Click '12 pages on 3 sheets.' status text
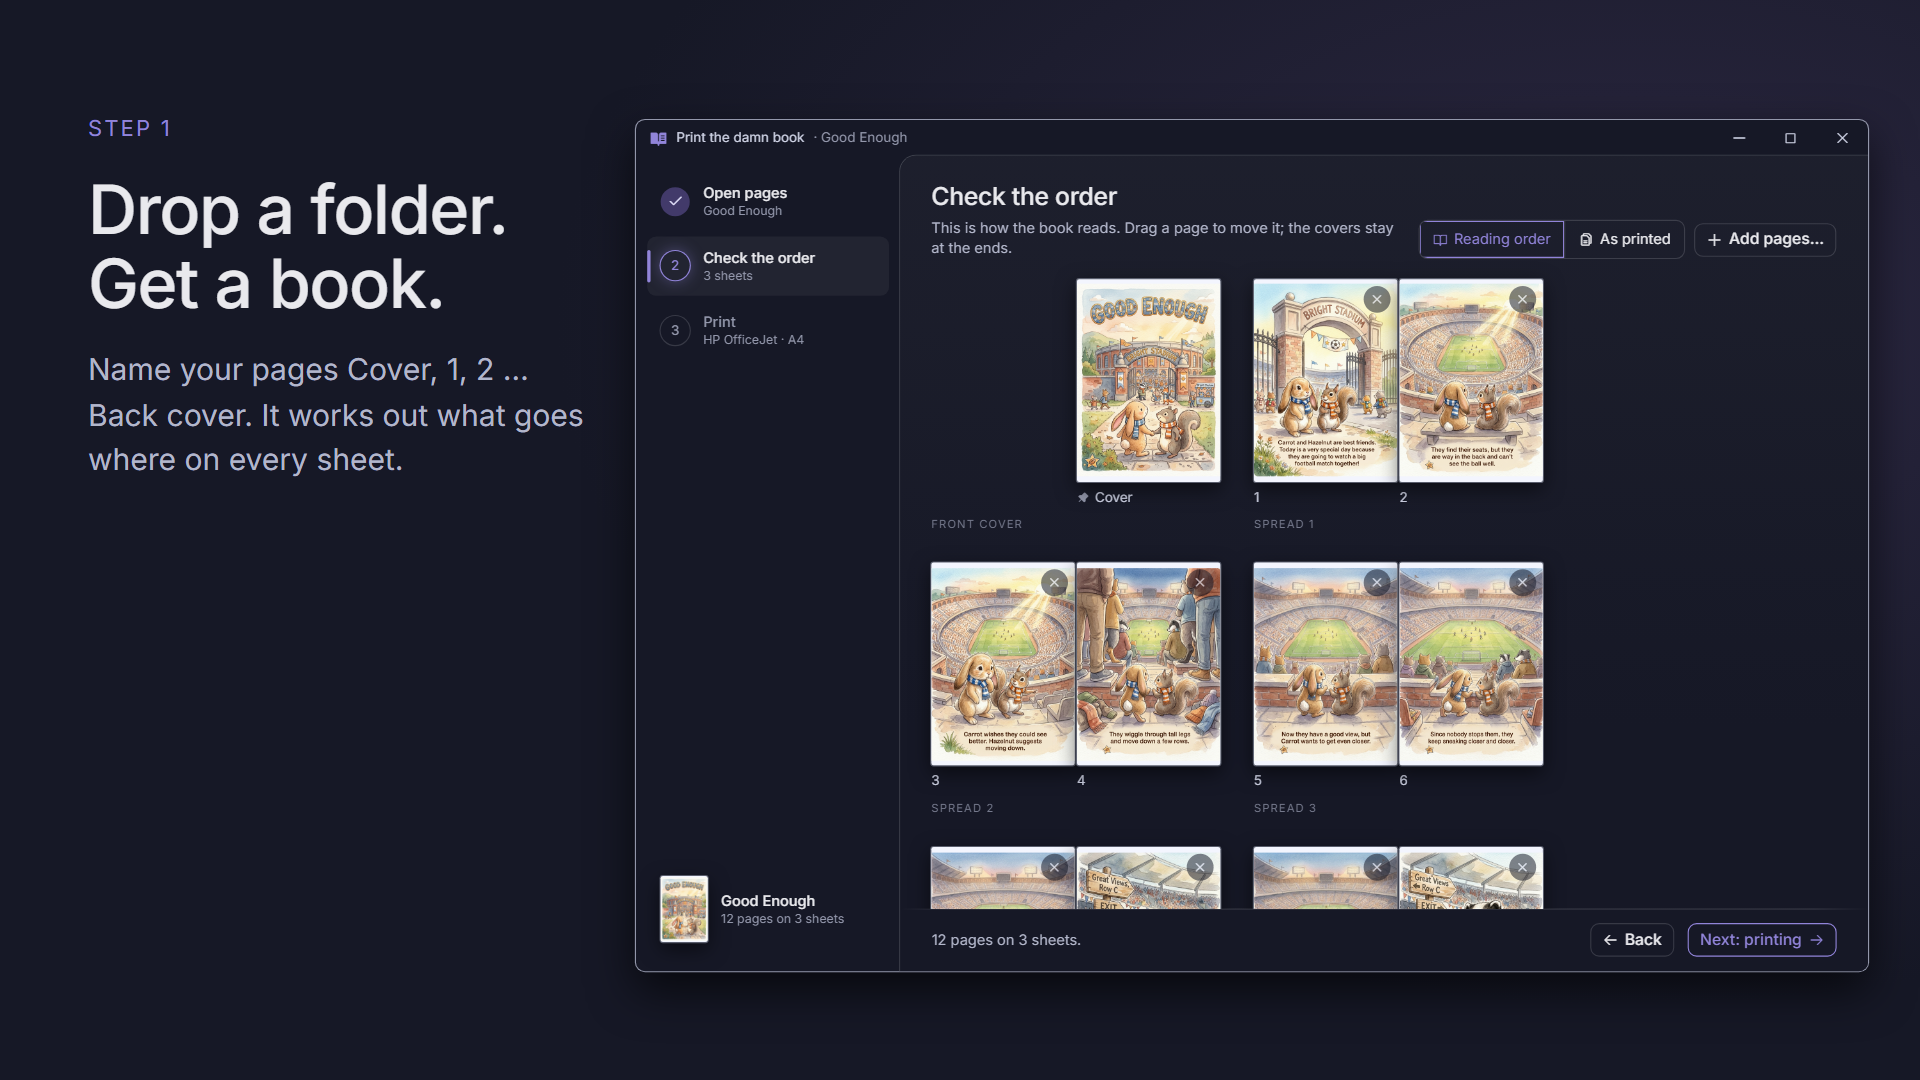Viewport: 1920px width, 1080px height. pos(1006,940)
